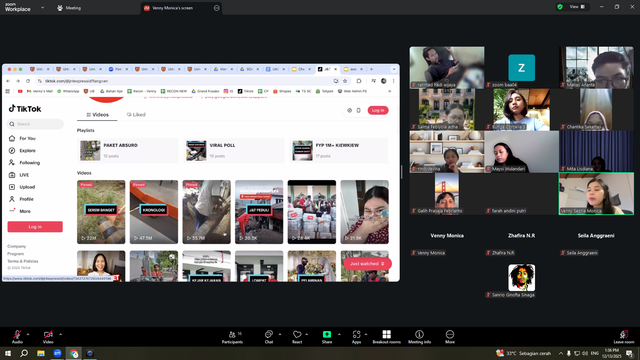Show Meeting info

(x=419, y=336)
